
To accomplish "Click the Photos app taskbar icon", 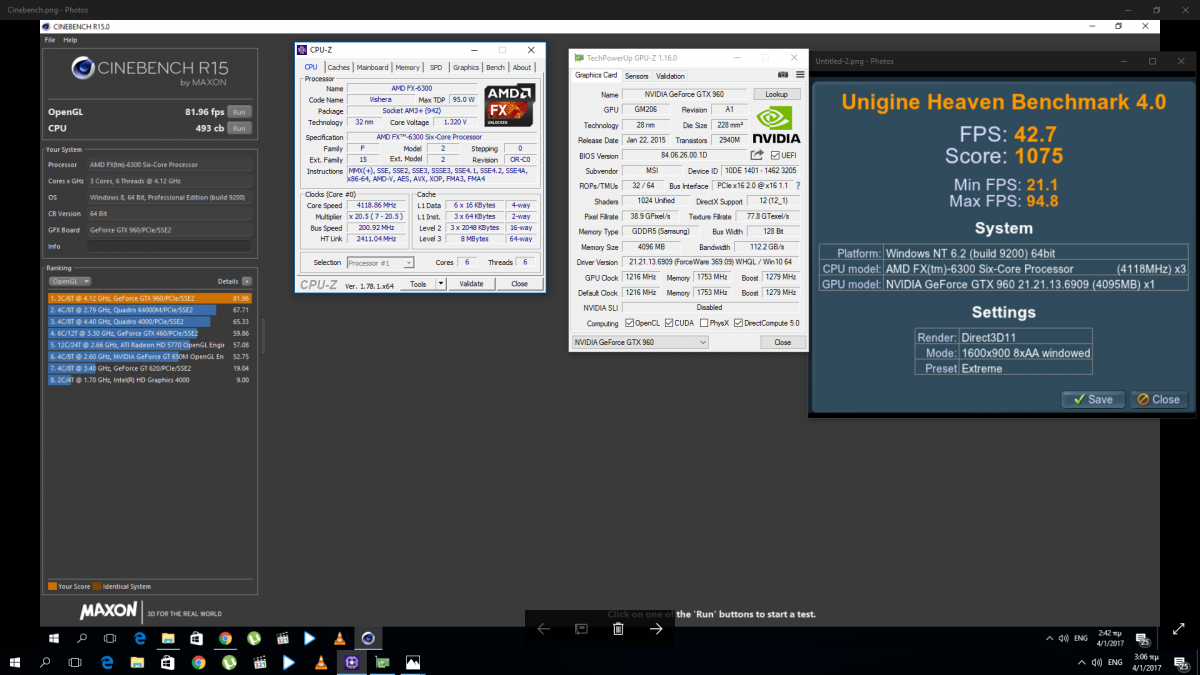I will [412, 662].
